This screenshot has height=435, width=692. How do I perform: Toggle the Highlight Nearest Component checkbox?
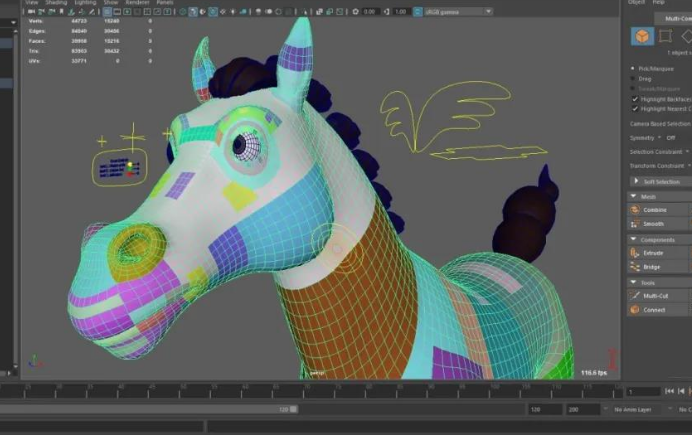pyautogui.click(x=635, y=109)
